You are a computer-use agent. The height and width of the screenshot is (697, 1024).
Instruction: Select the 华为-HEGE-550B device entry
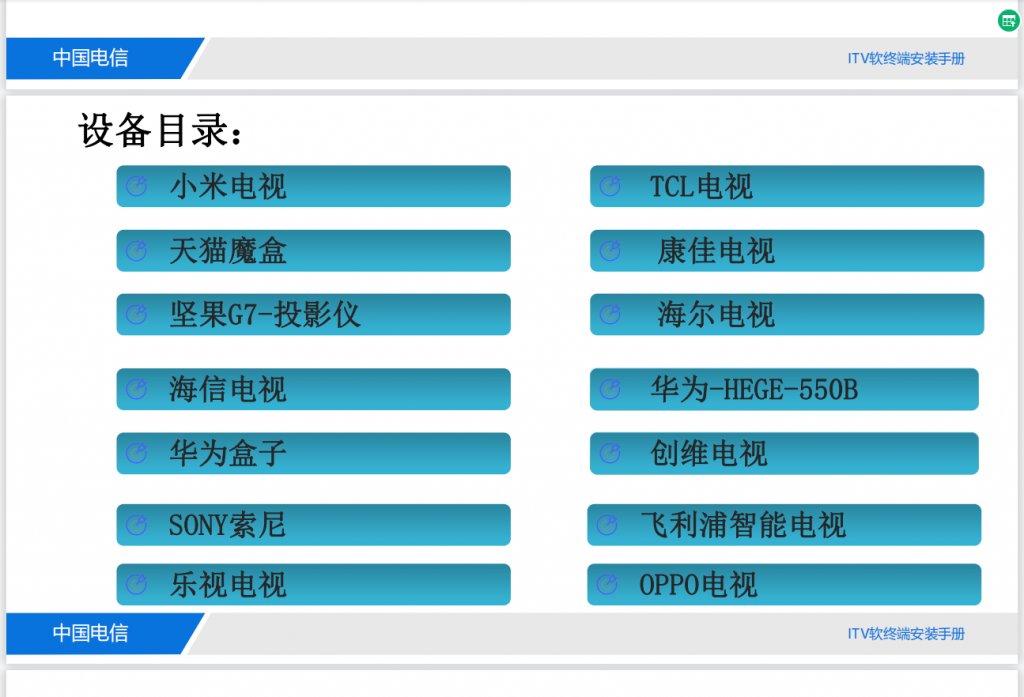pyautogui.click(x=786, y=389)
